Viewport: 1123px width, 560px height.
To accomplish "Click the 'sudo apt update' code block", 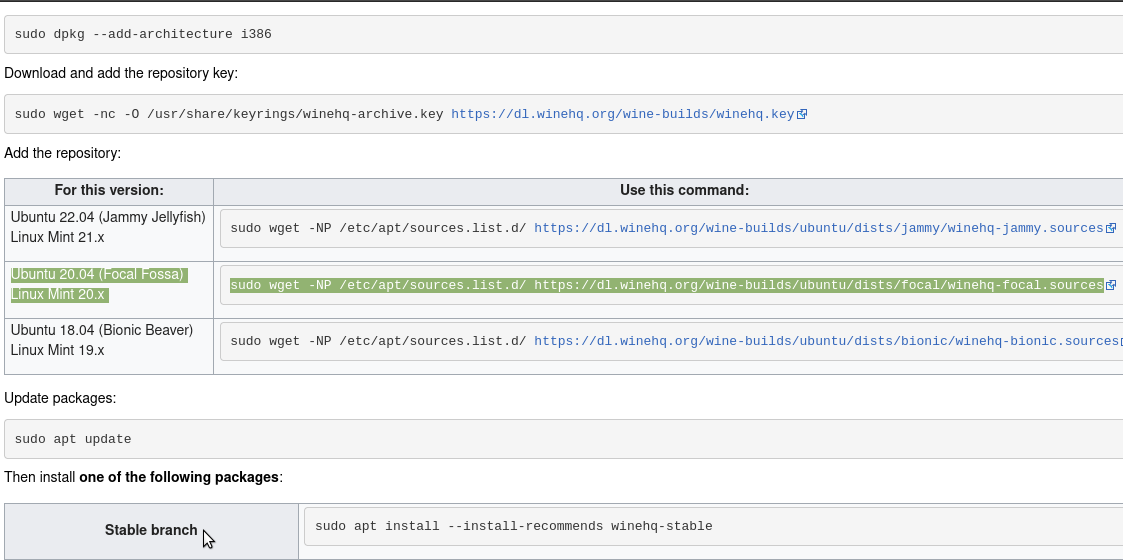I will coord(73,439).
